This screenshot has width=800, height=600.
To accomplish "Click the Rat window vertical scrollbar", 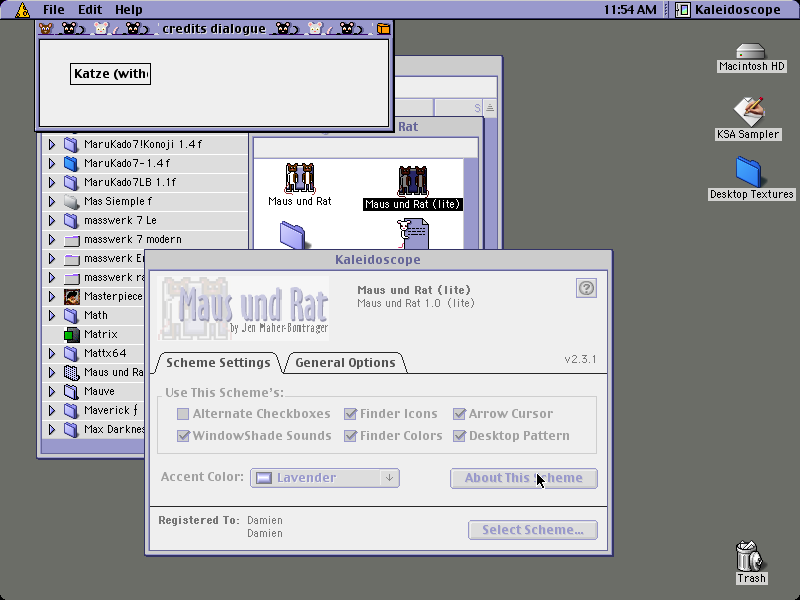I will click(x=471, y=204).
